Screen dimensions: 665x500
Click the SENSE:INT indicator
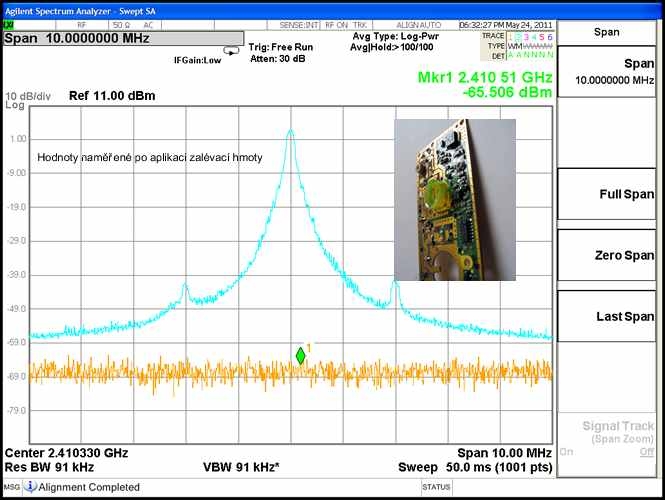point(299,25)
